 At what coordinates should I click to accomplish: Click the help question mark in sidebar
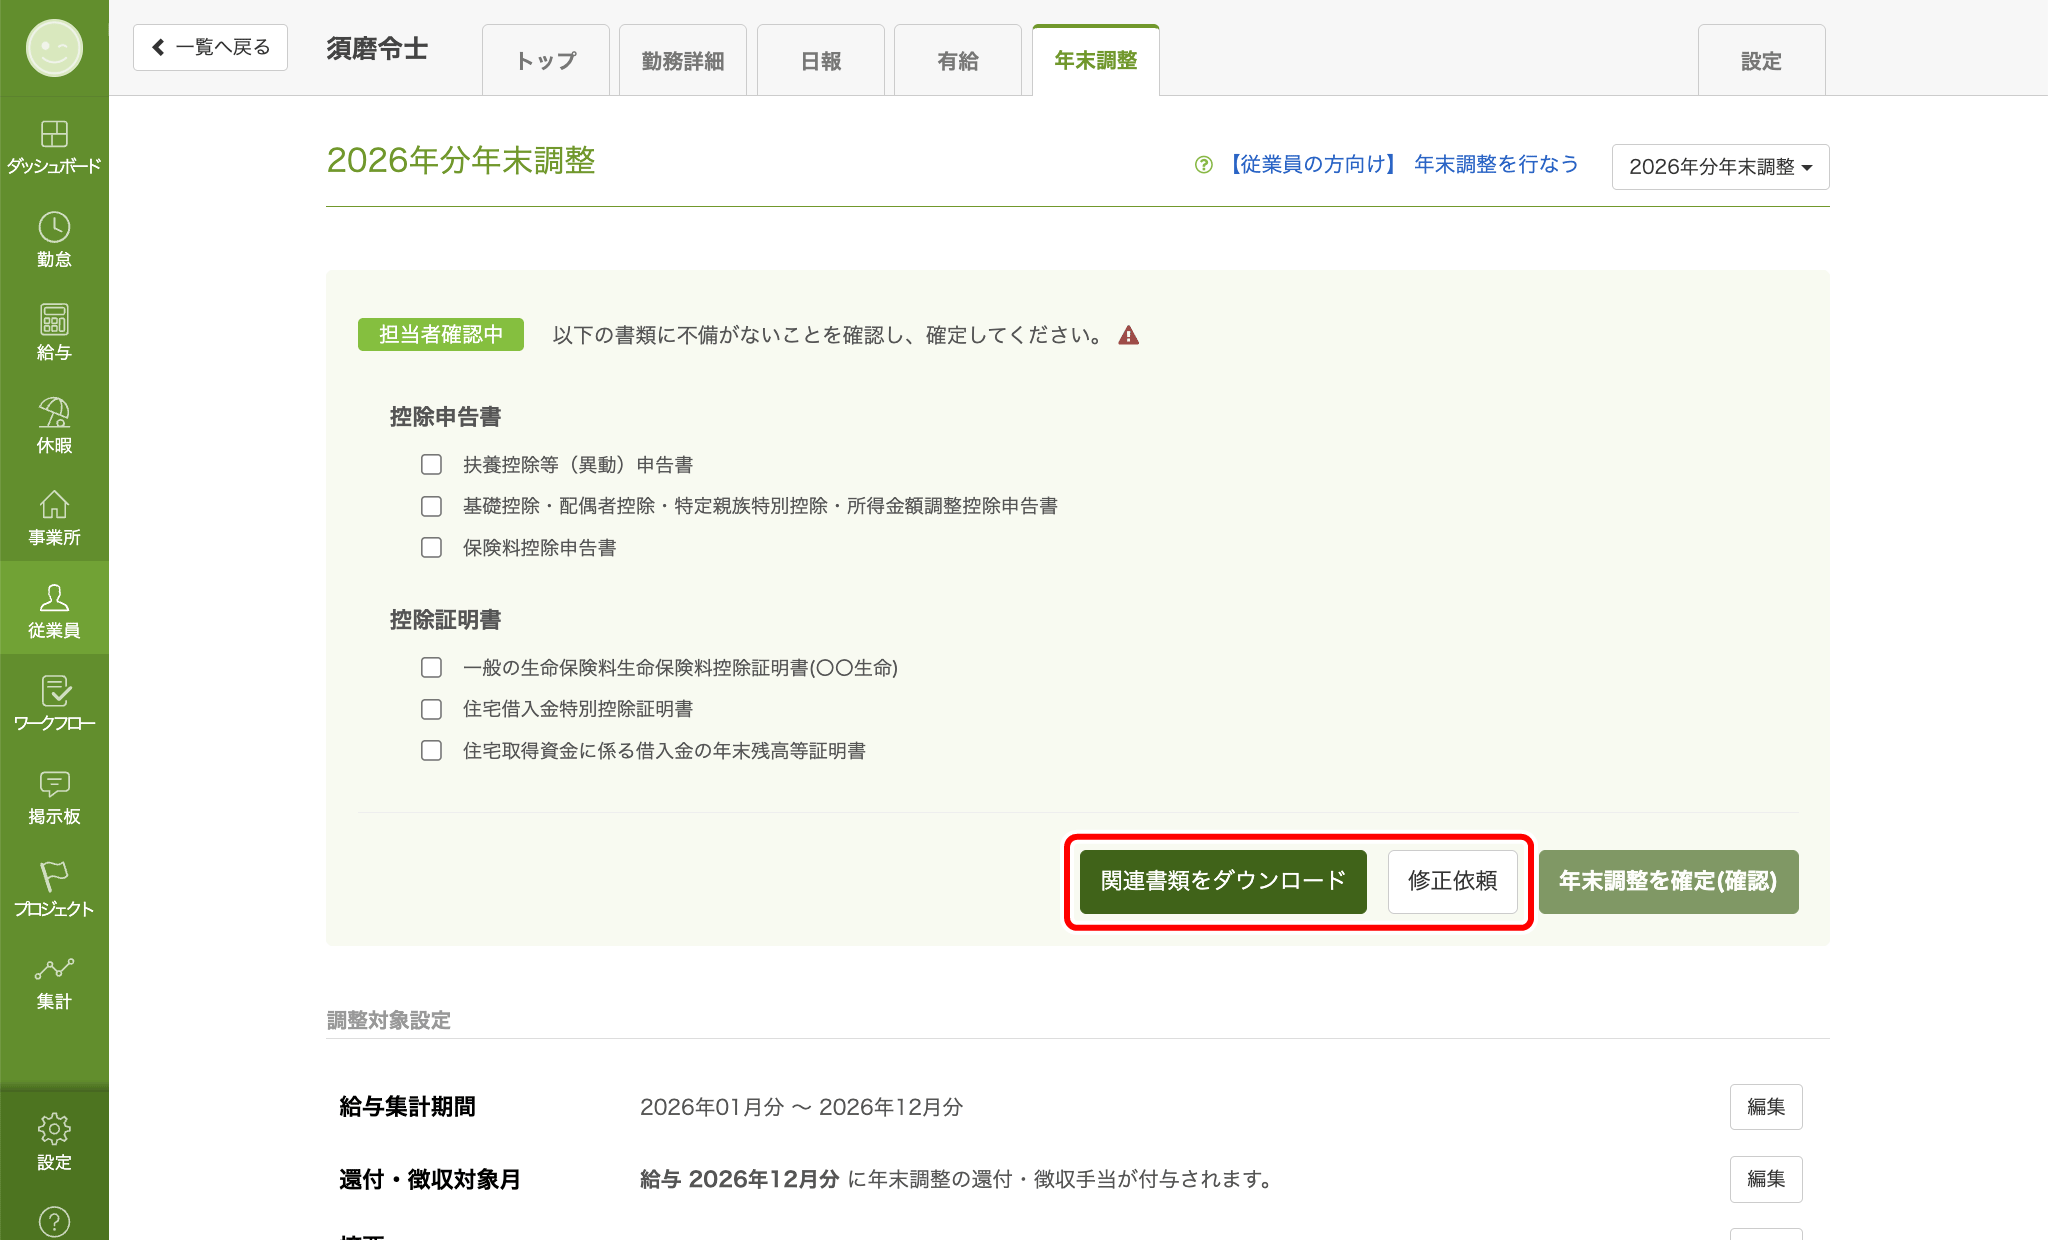pos(54,1221)
